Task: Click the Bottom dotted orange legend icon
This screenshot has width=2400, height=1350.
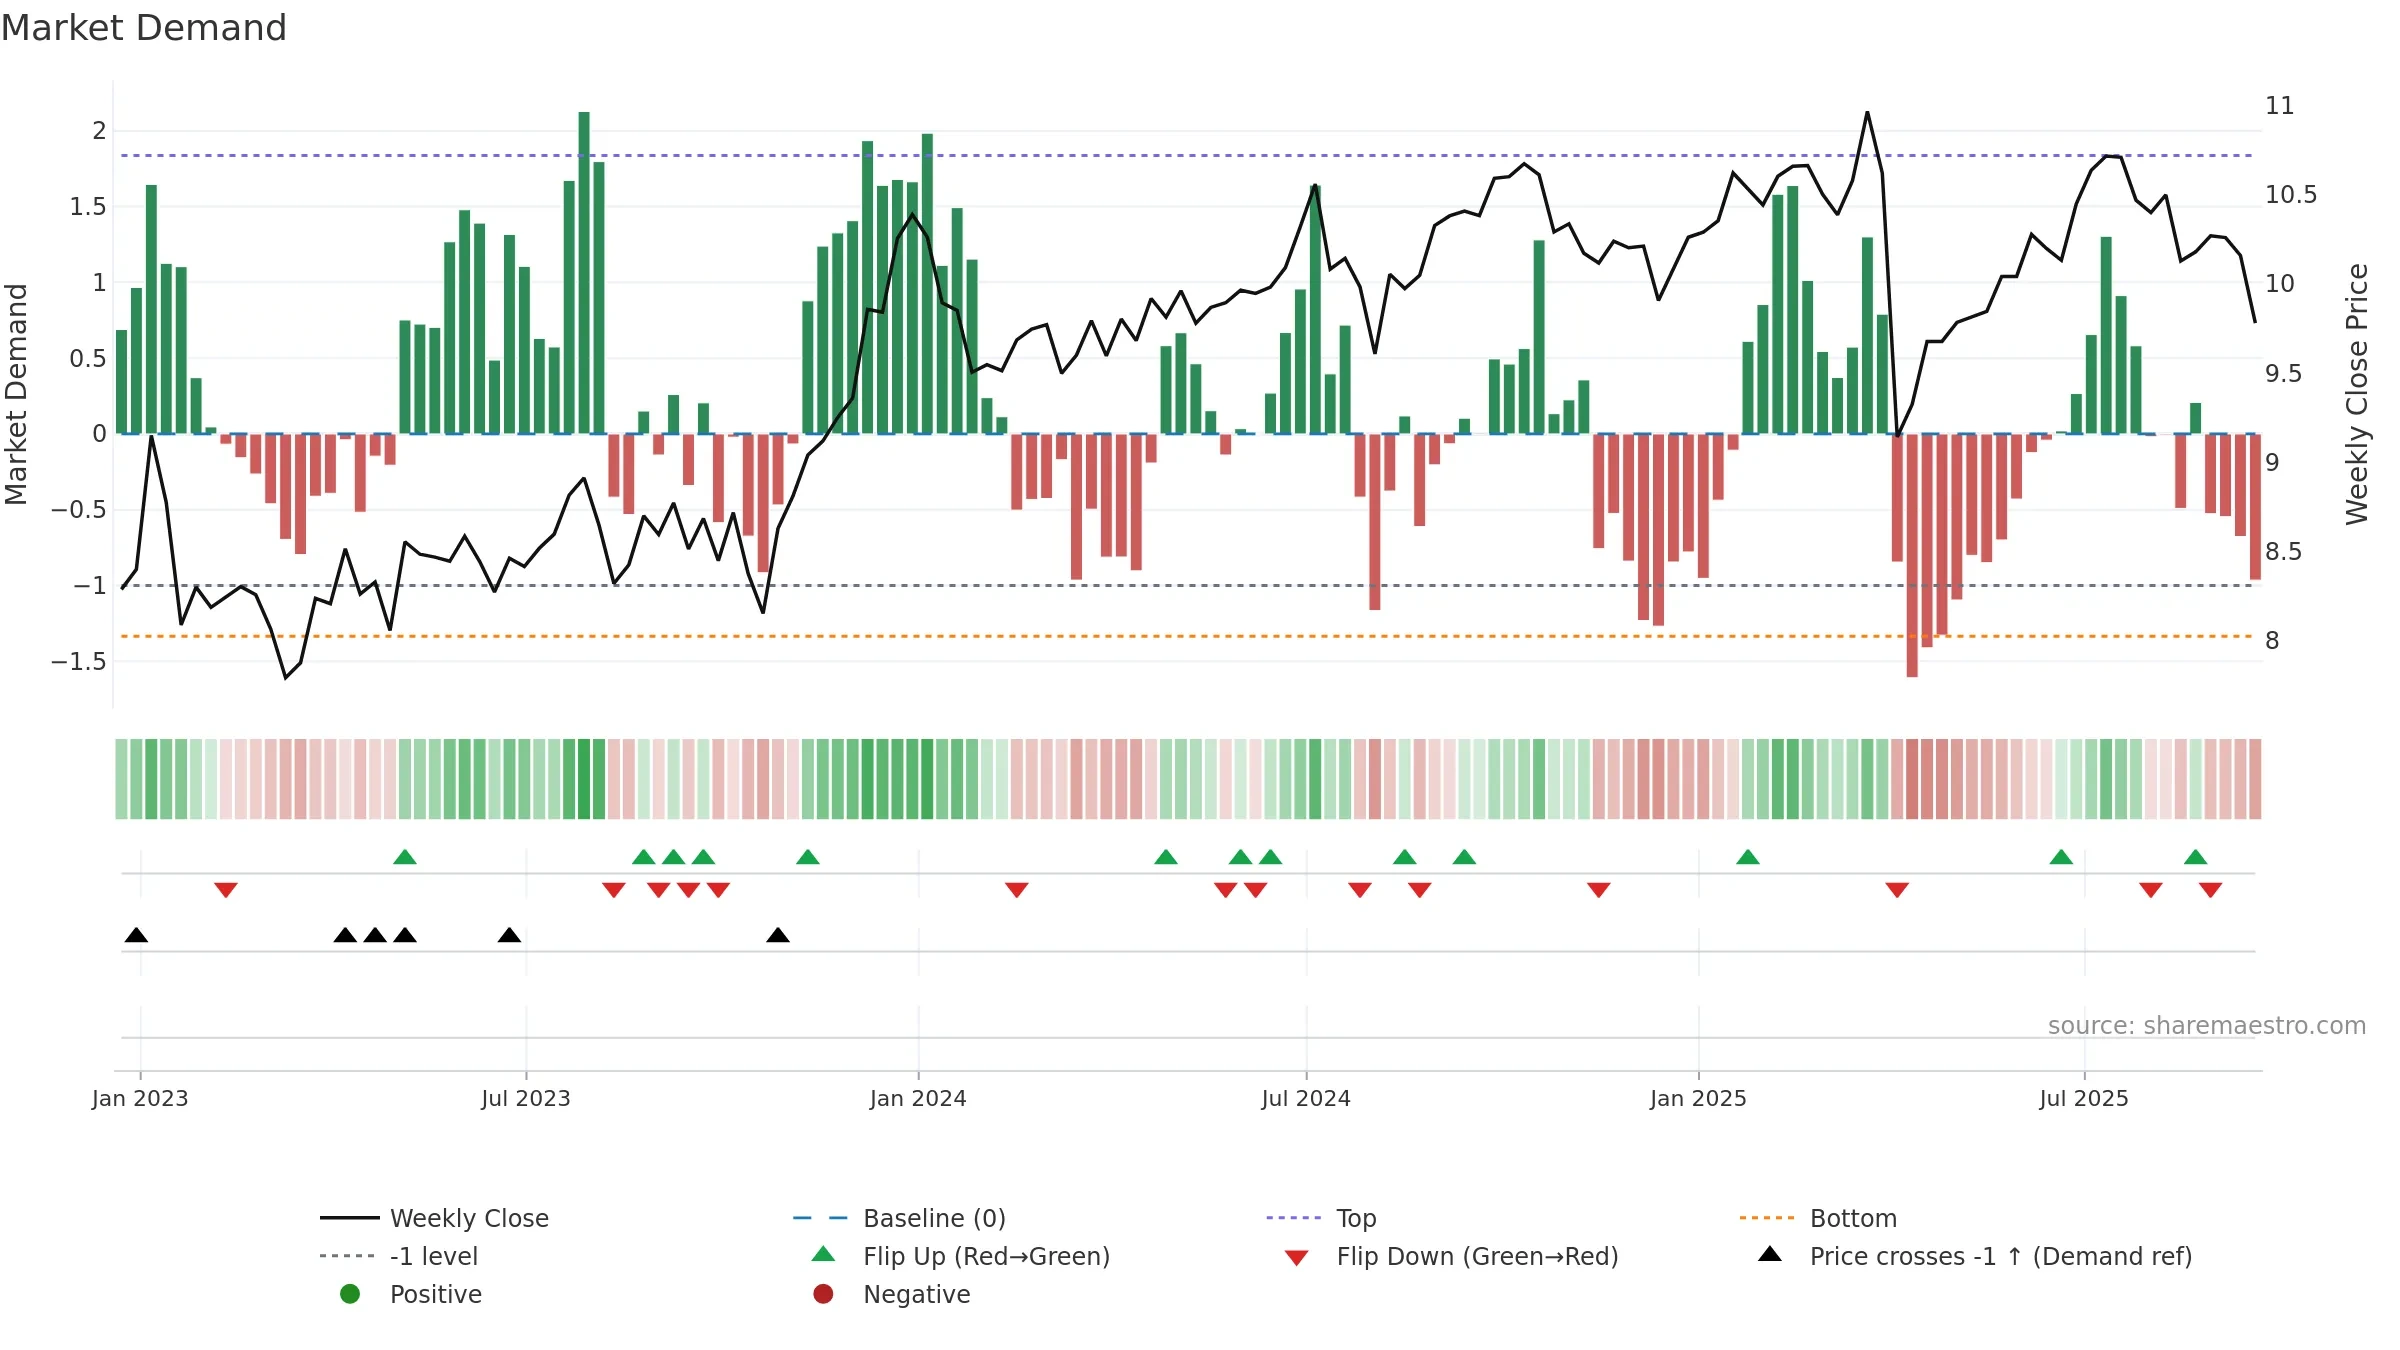Action: 1767,1218
